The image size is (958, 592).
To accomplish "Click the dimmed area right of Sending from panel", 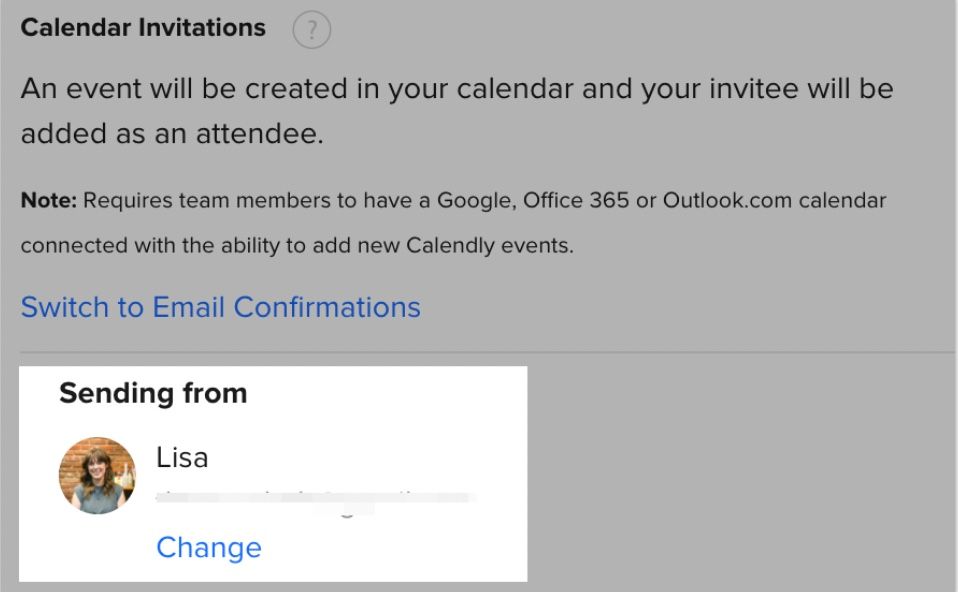I will pyautogui.click(x=742, y=473).
